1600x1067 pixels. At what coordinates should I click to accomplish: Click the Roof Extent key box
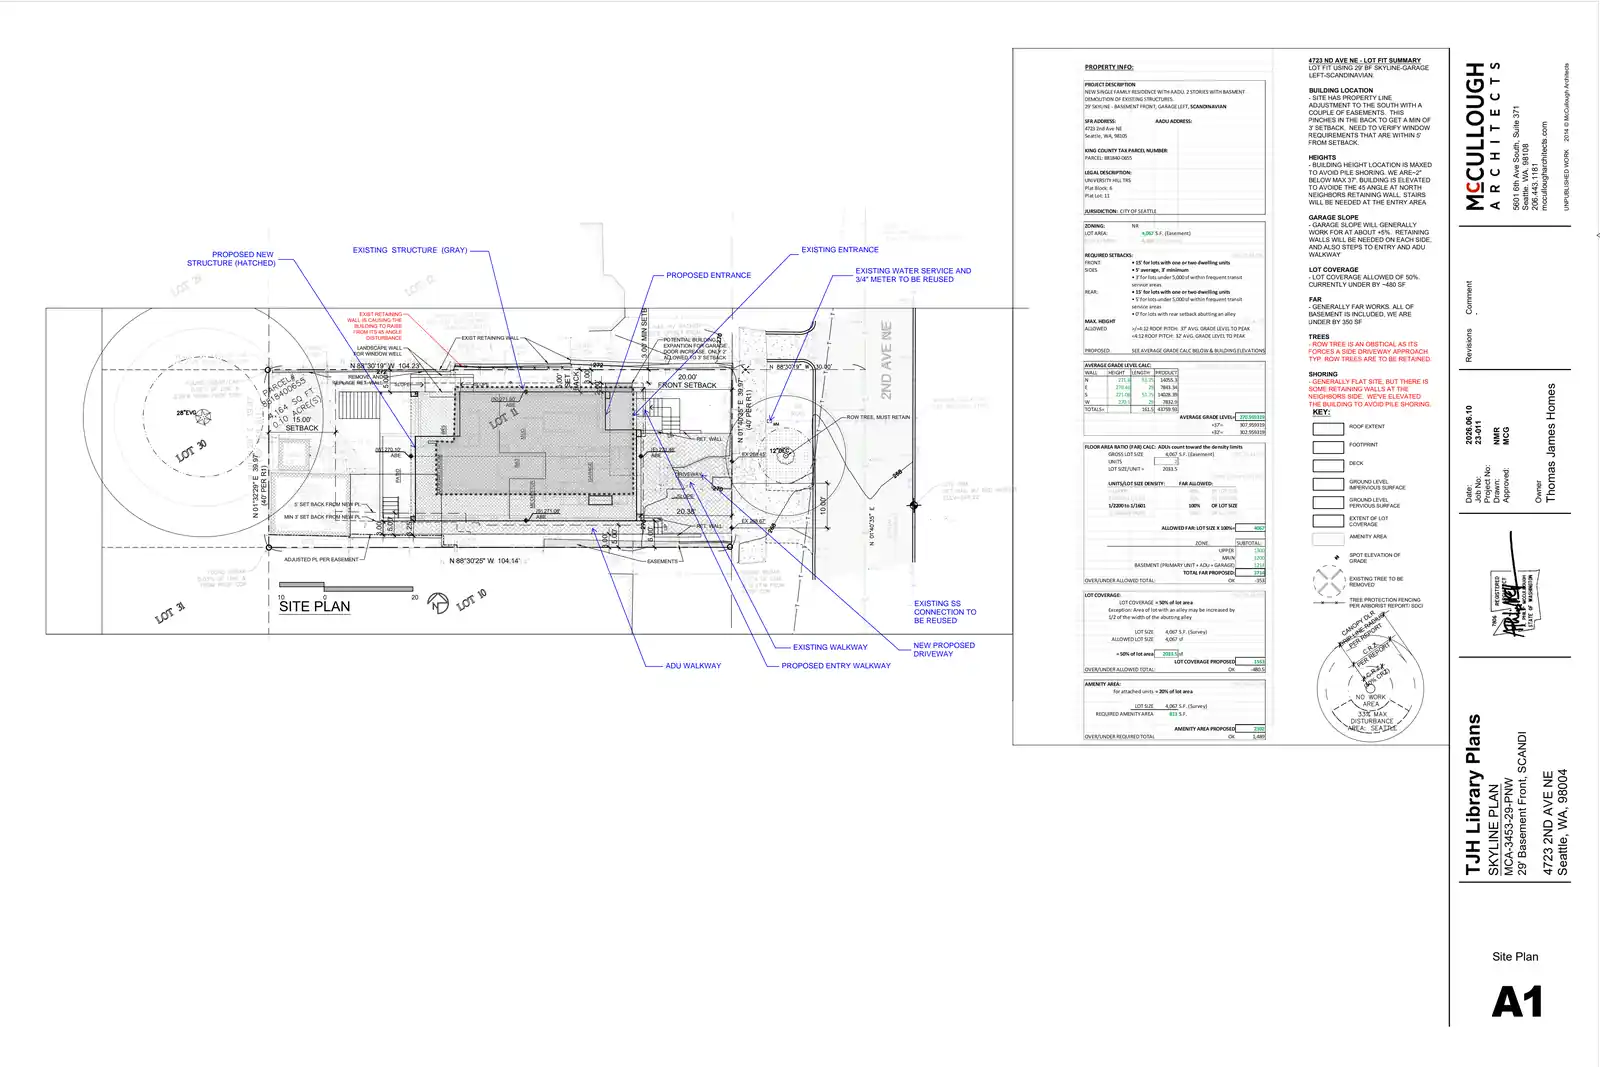(1328, 428)
